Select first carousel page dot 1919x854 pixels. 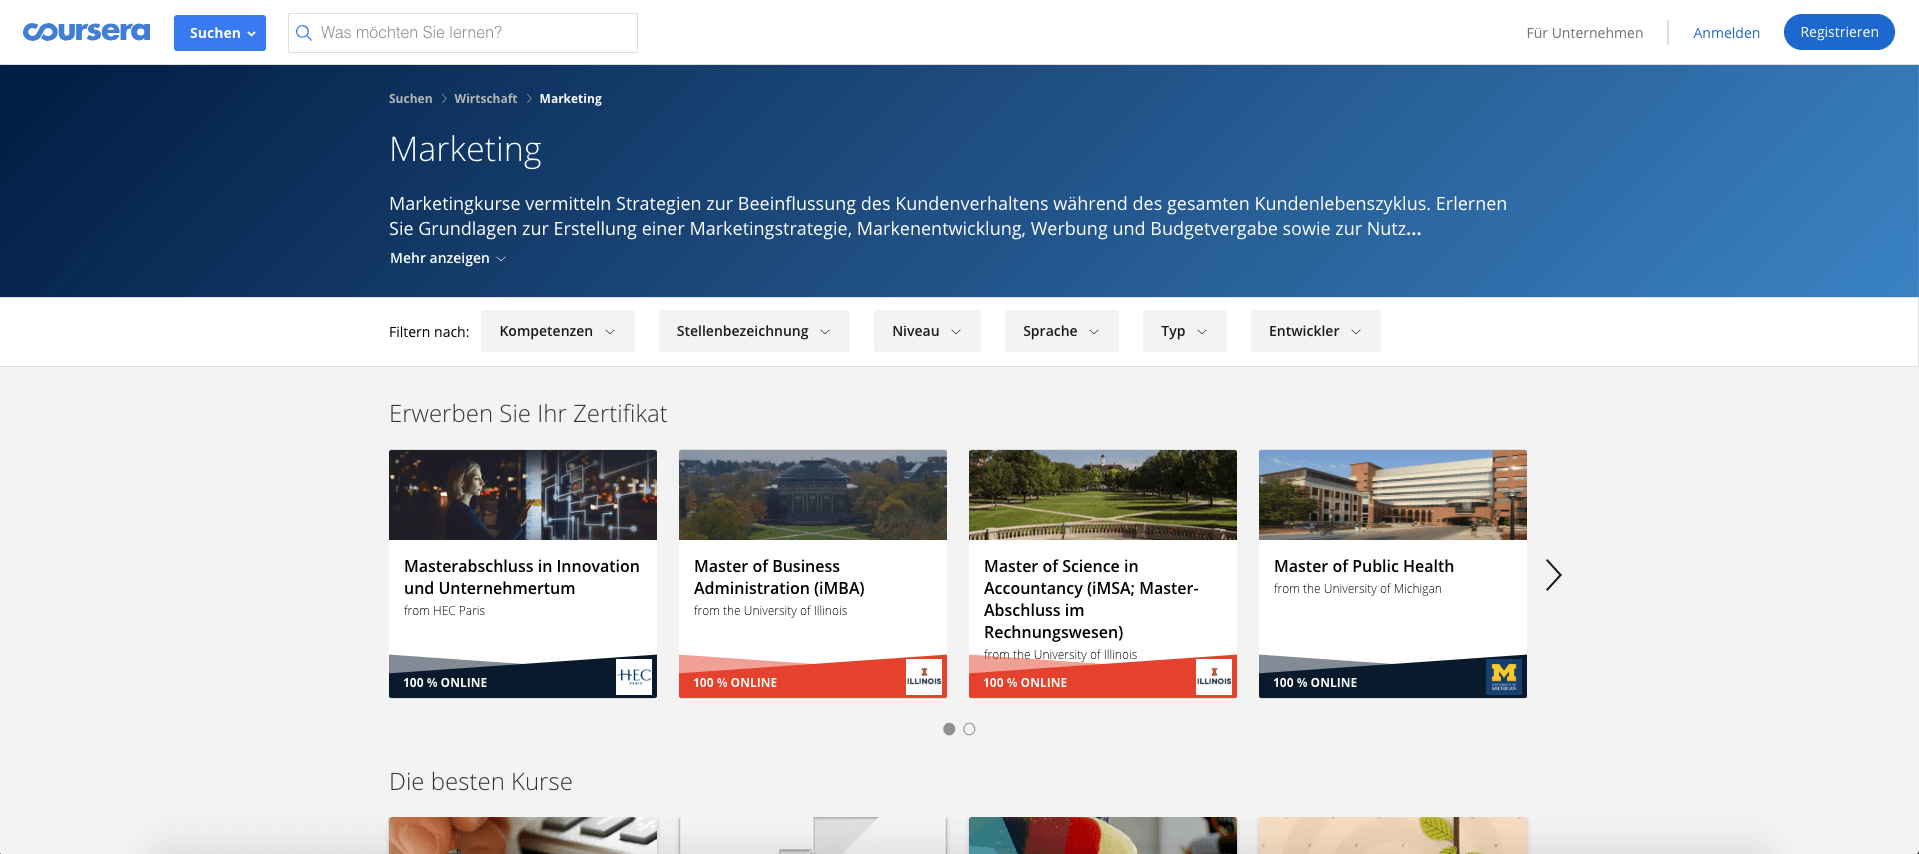pos(949,729)
